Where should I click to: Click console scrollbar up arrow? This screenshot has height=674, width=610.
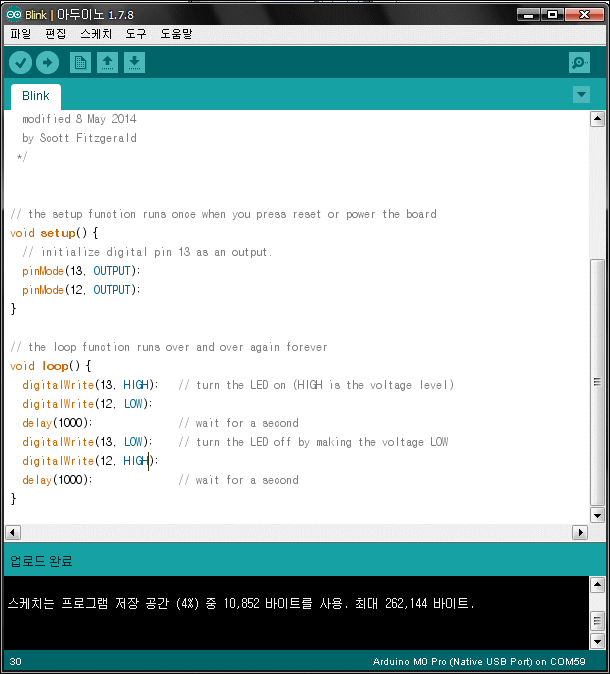(597, 585)
